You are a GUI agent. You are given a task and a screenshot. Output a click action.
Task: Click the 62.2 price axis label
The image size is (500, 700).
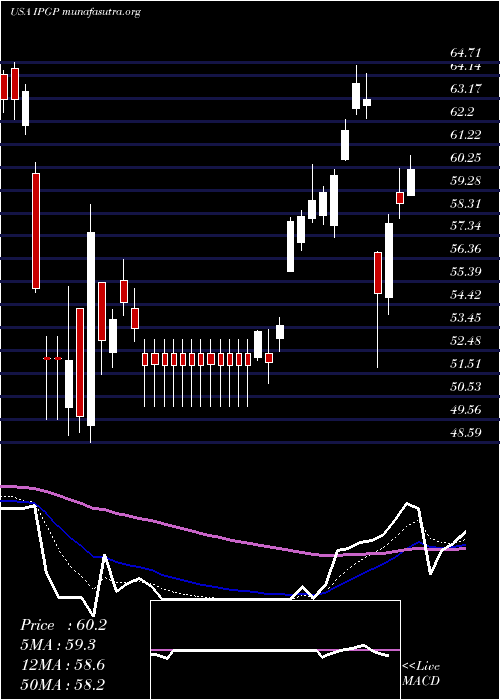tap(462, 112)
